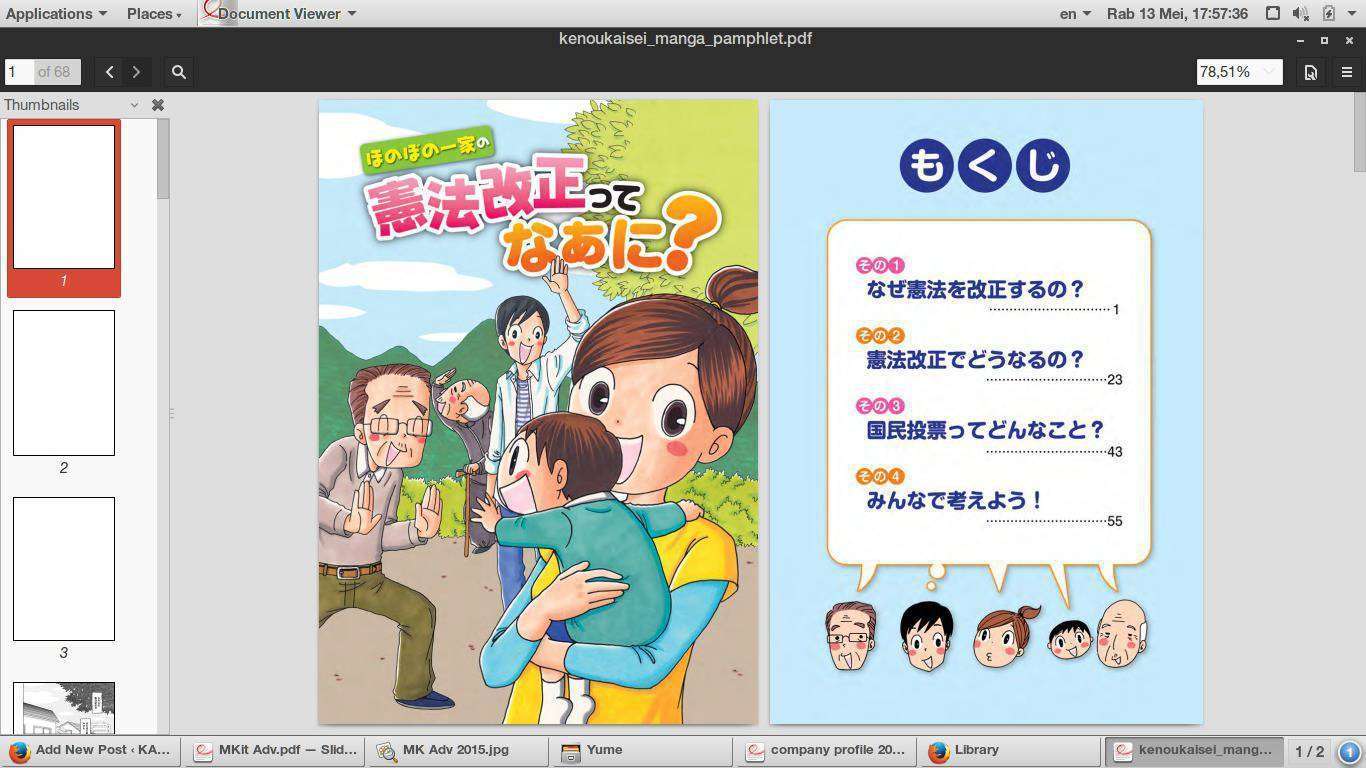Open the find search icon

tap(179, 72)
